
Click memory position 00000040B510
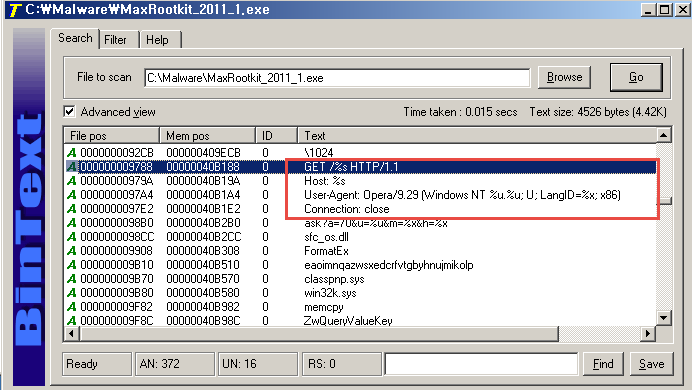203,265
